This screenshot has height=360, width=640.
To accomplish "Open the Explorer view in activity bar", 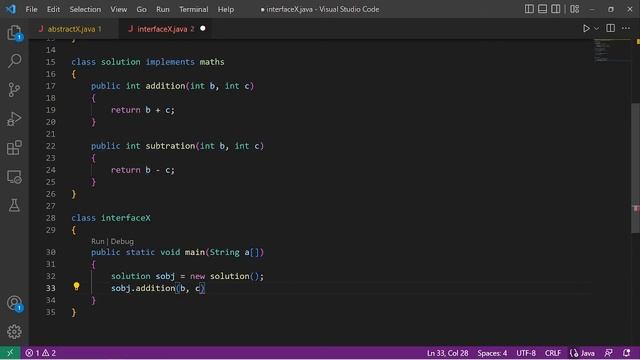I will 14,33.
